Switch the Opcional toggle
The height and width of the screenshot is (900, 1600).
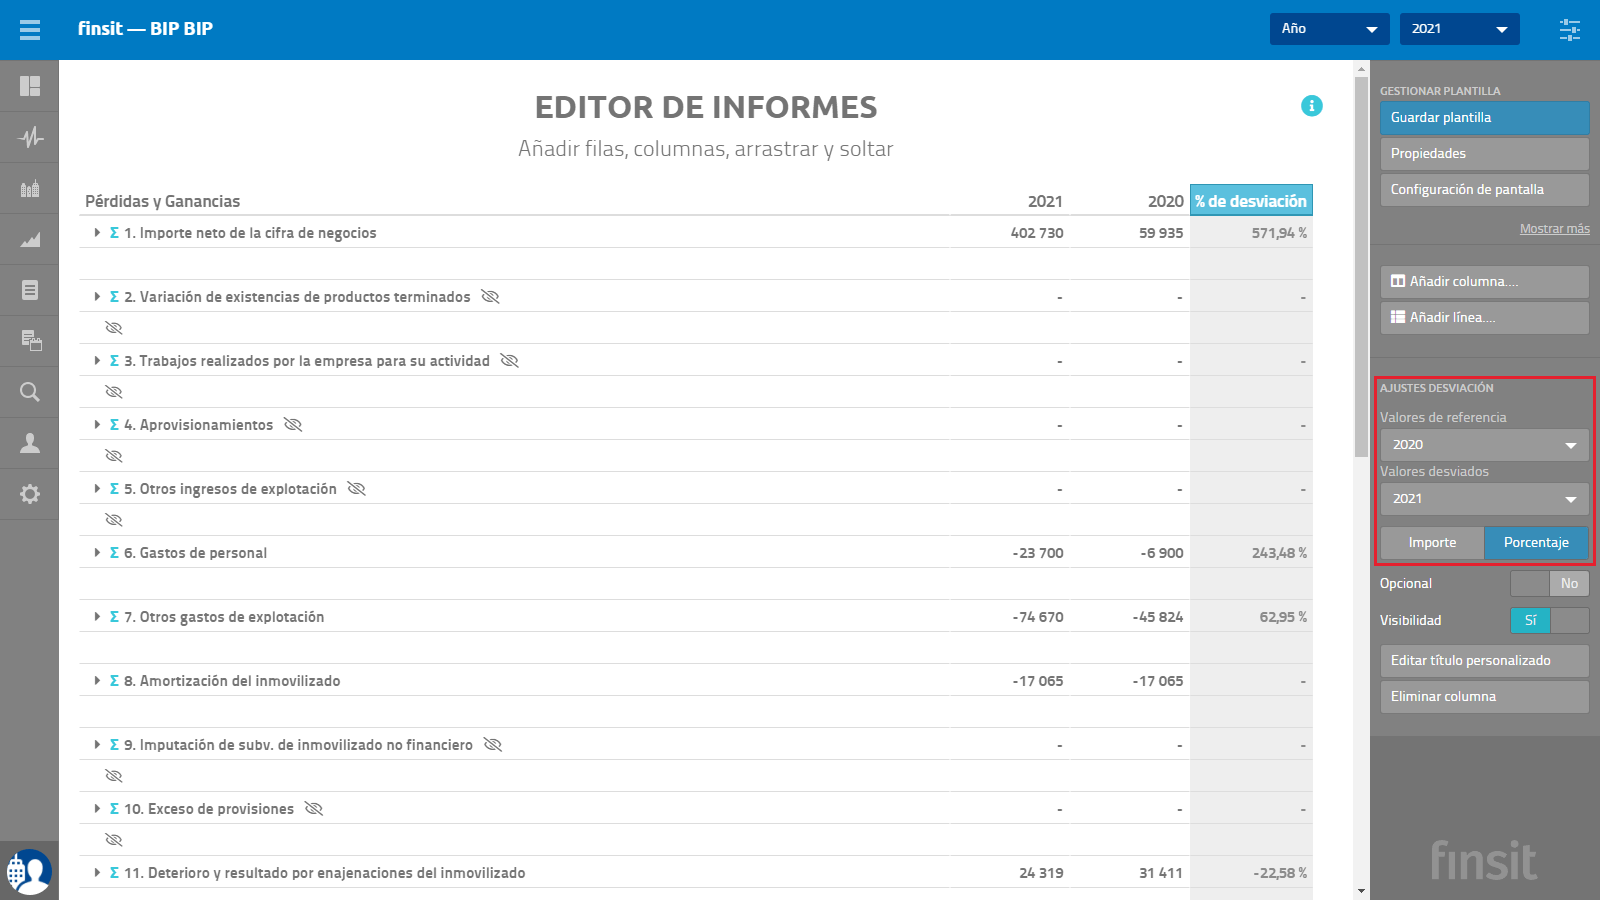(1549, 584)
